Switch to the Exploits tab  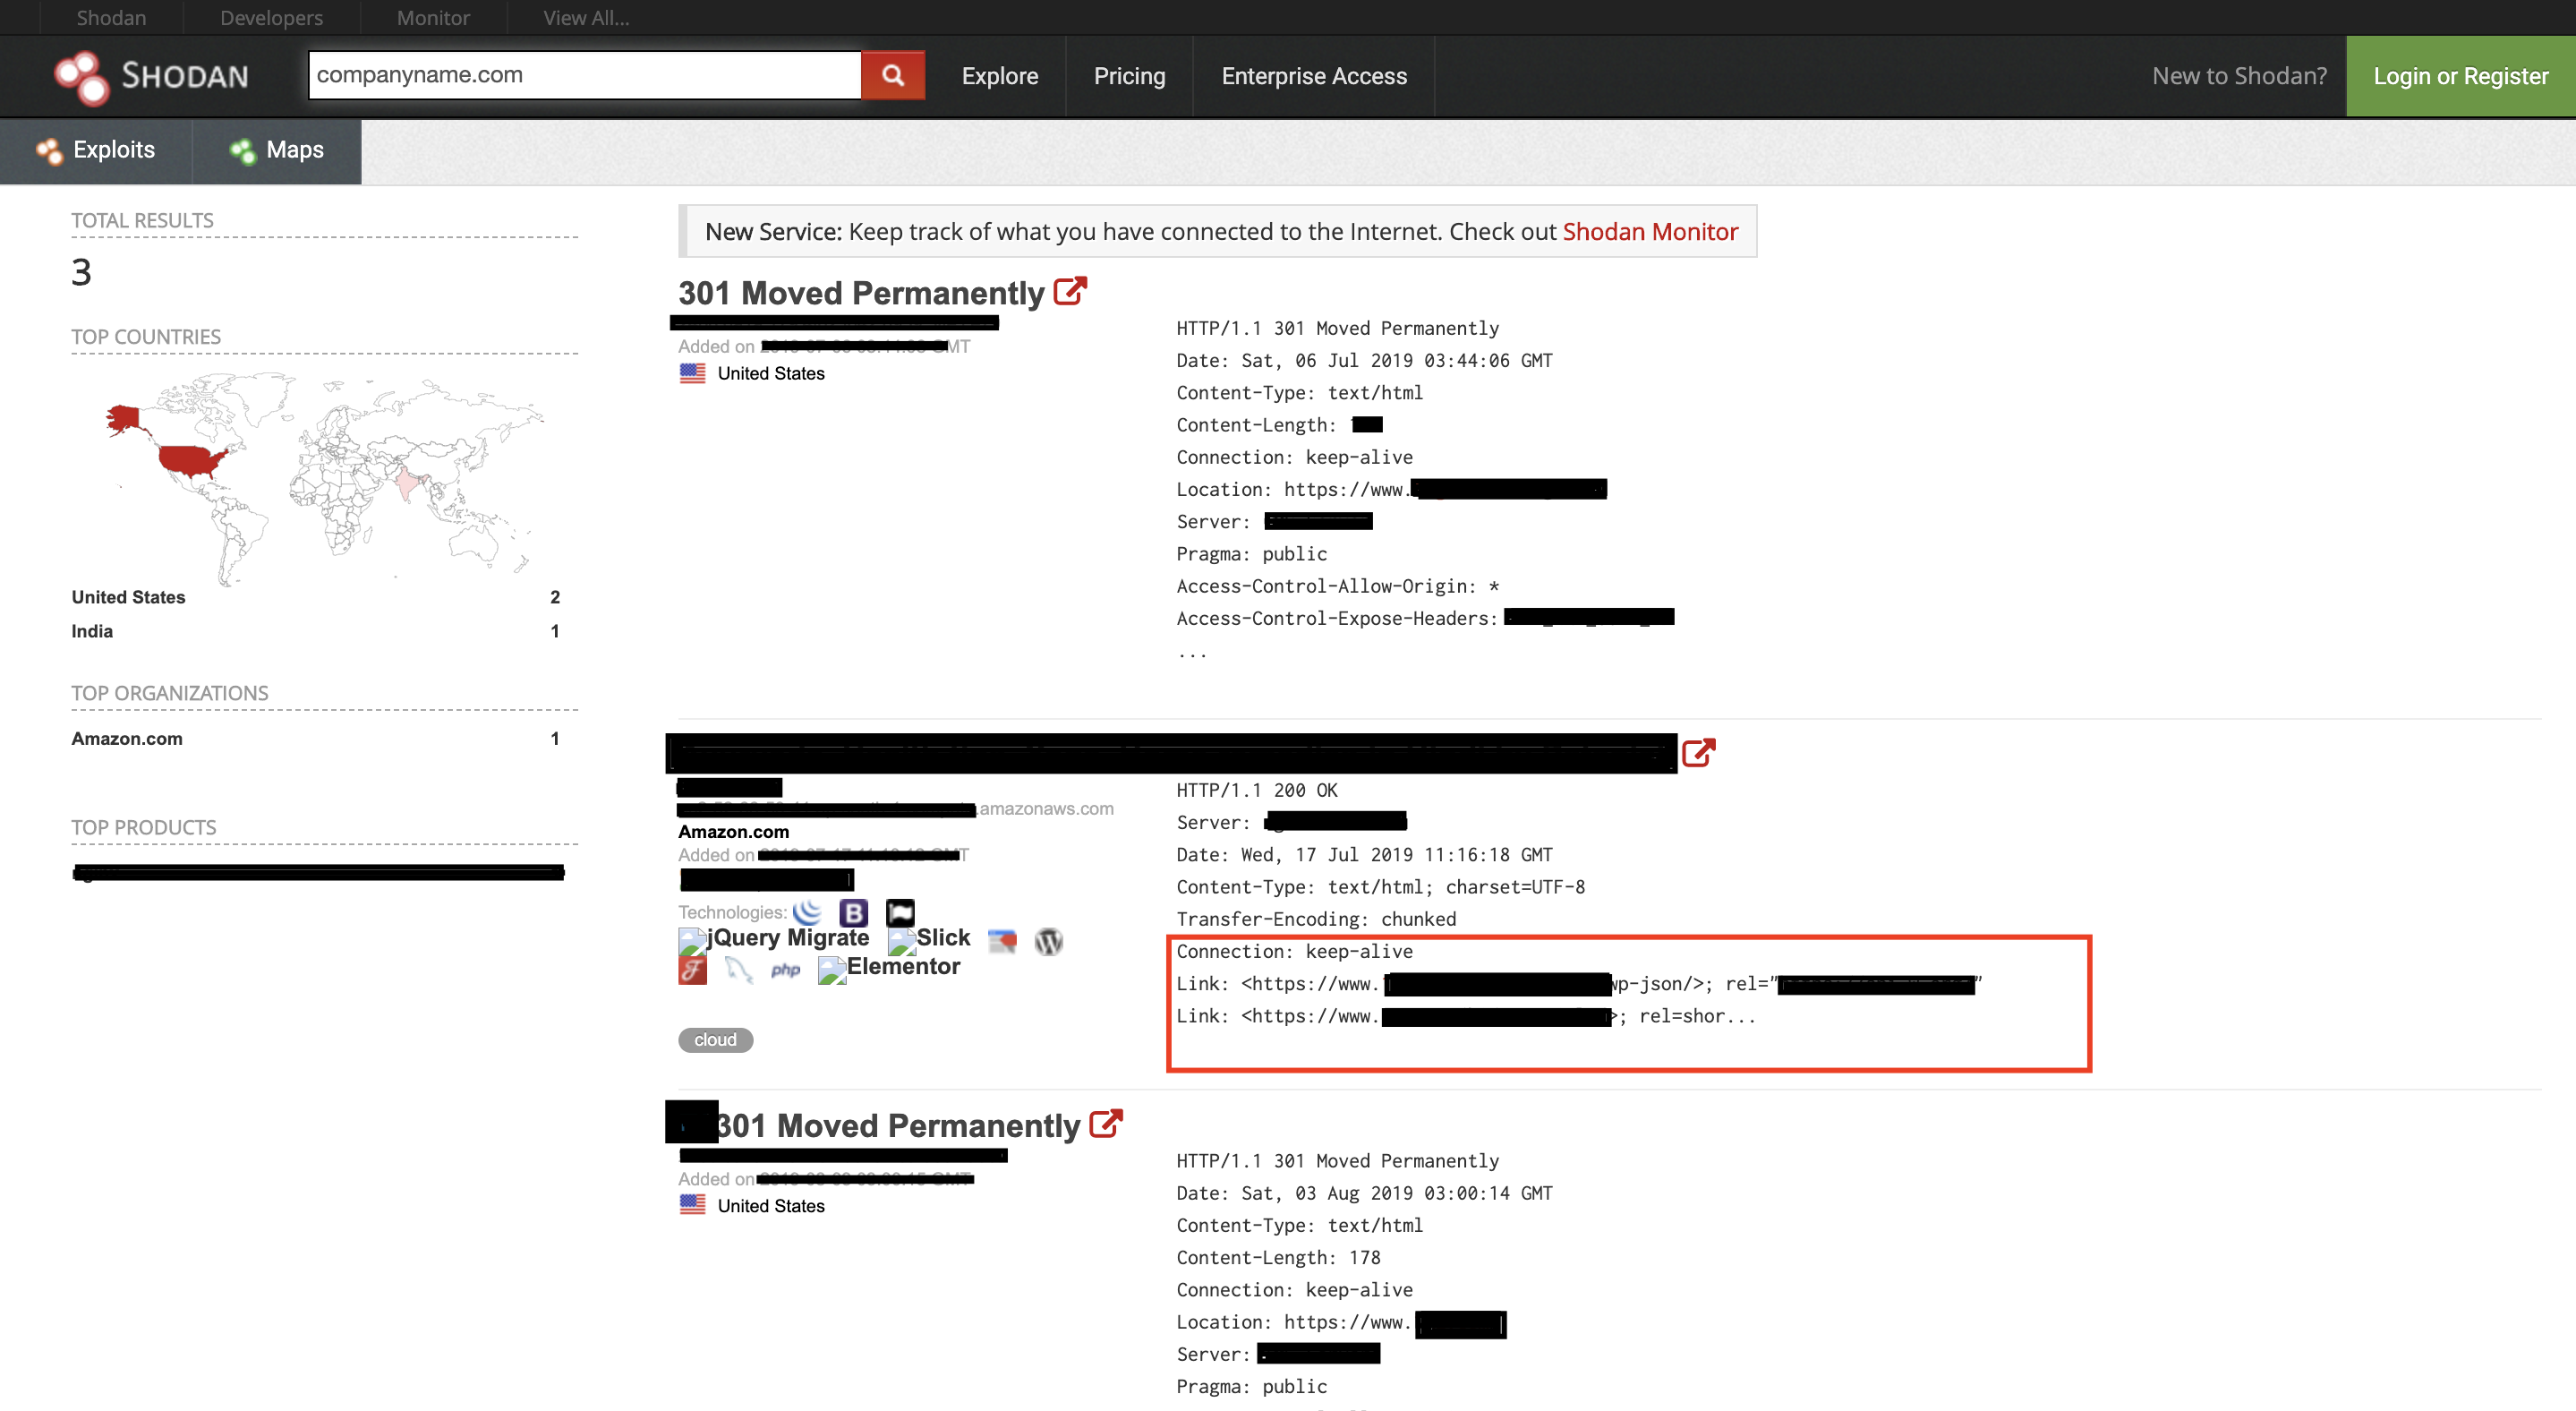96,151
